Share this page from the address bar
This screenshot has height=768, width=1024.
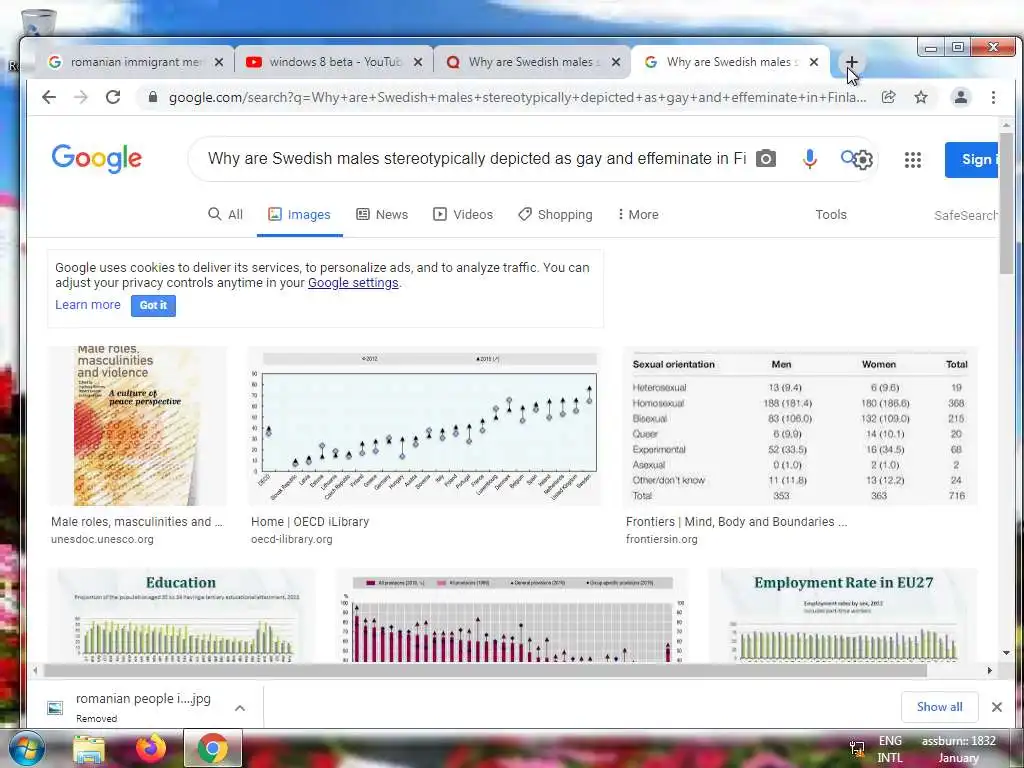tap(888, 97)
